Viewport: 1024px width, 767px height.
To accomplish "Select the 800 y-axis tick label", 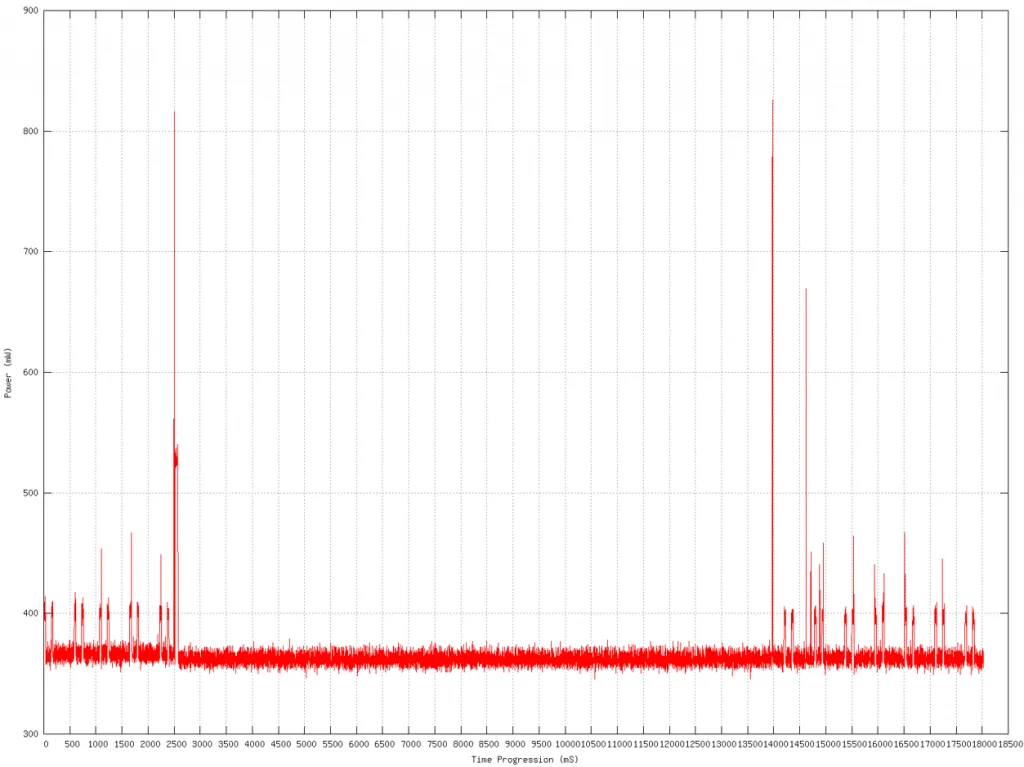I will tap(30, 132).
